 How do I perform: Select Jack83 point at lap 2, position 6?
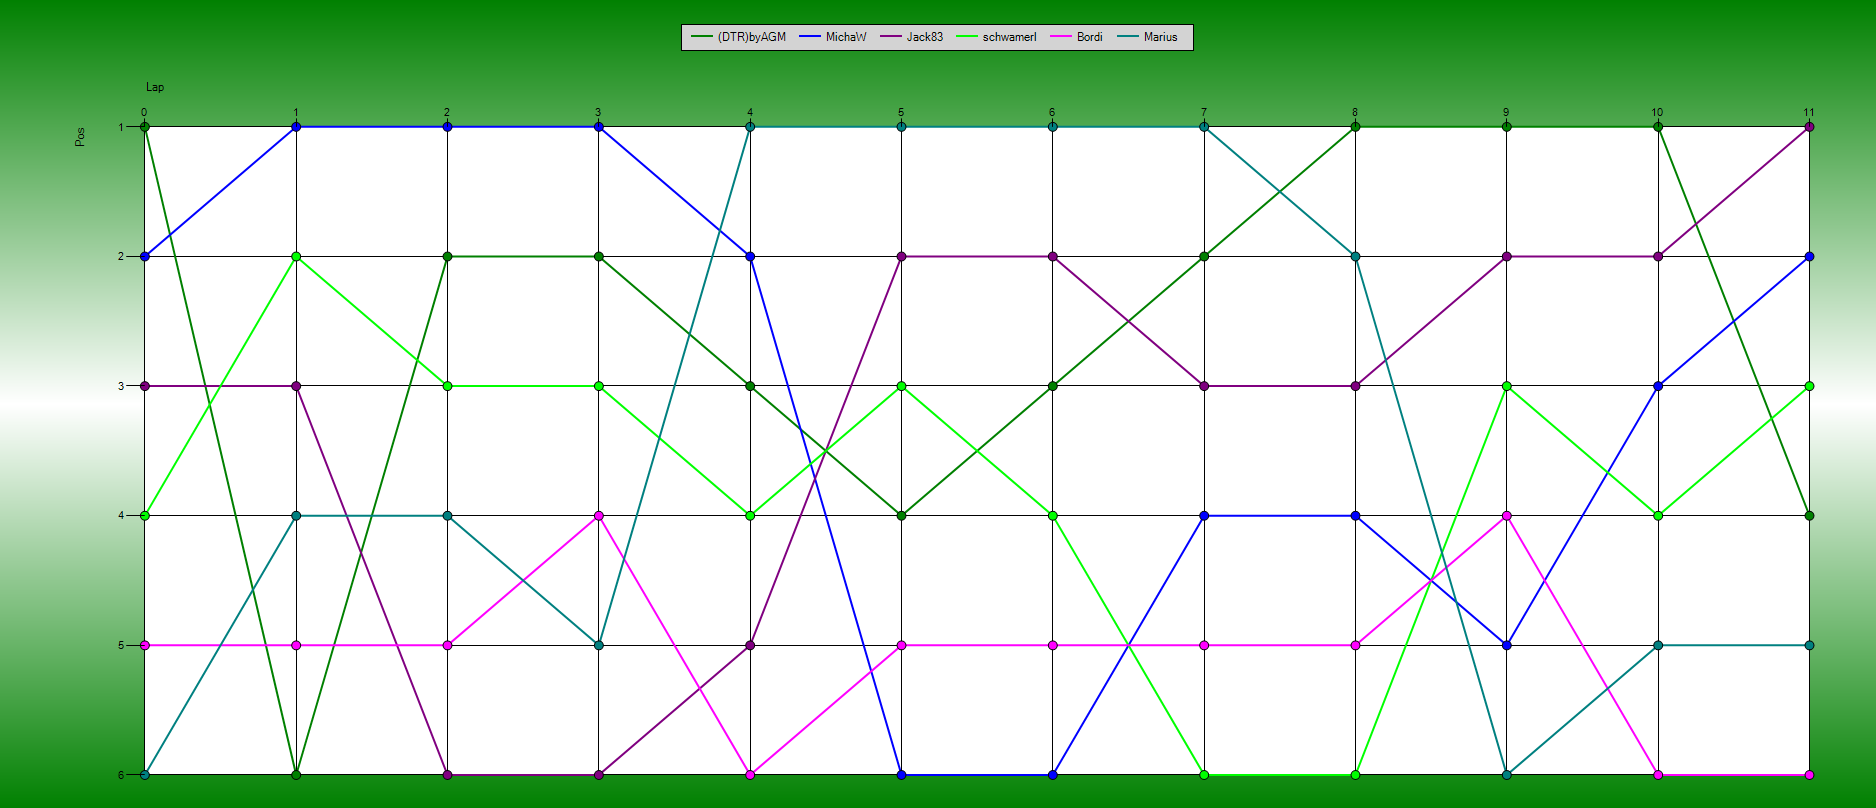(447, 775)
